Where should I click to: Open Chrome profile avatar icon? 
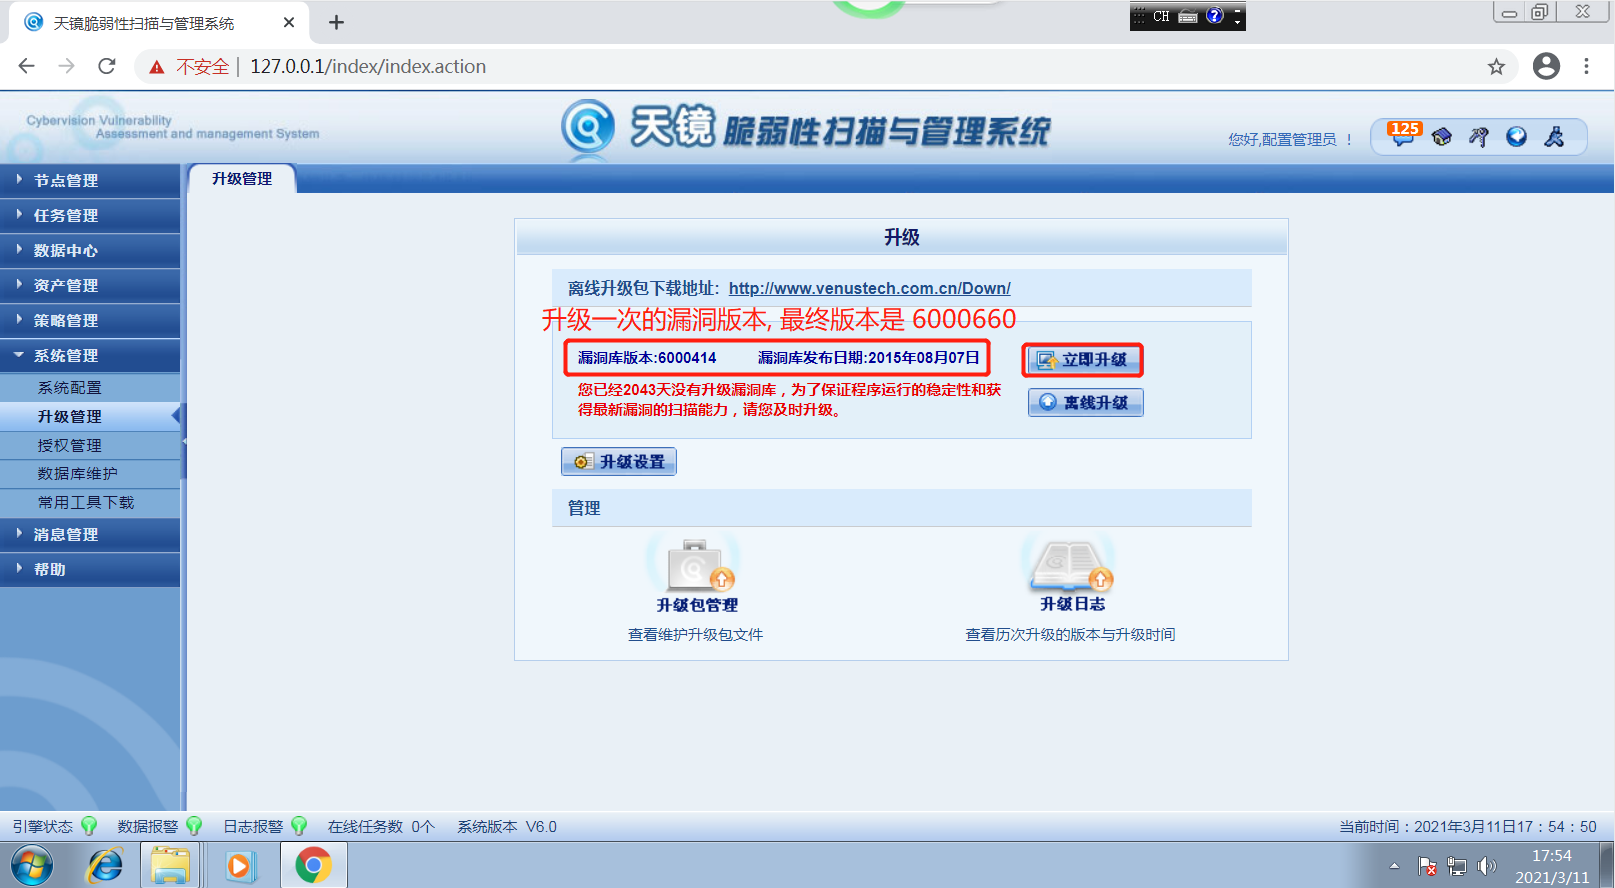[1546, 66]
